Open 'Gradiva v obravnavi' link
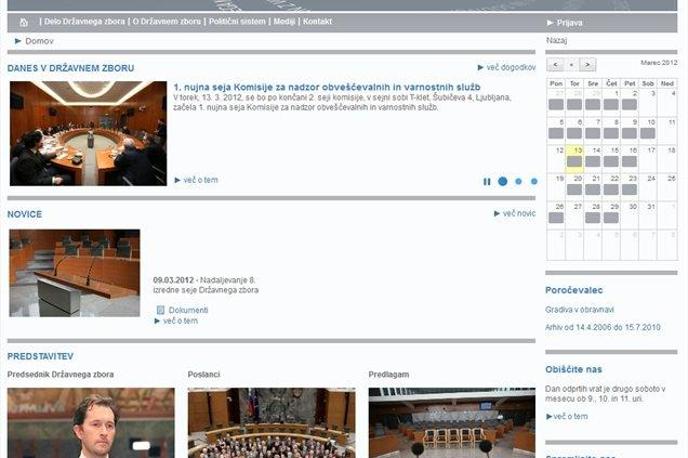688x458 pixels. 580,310
